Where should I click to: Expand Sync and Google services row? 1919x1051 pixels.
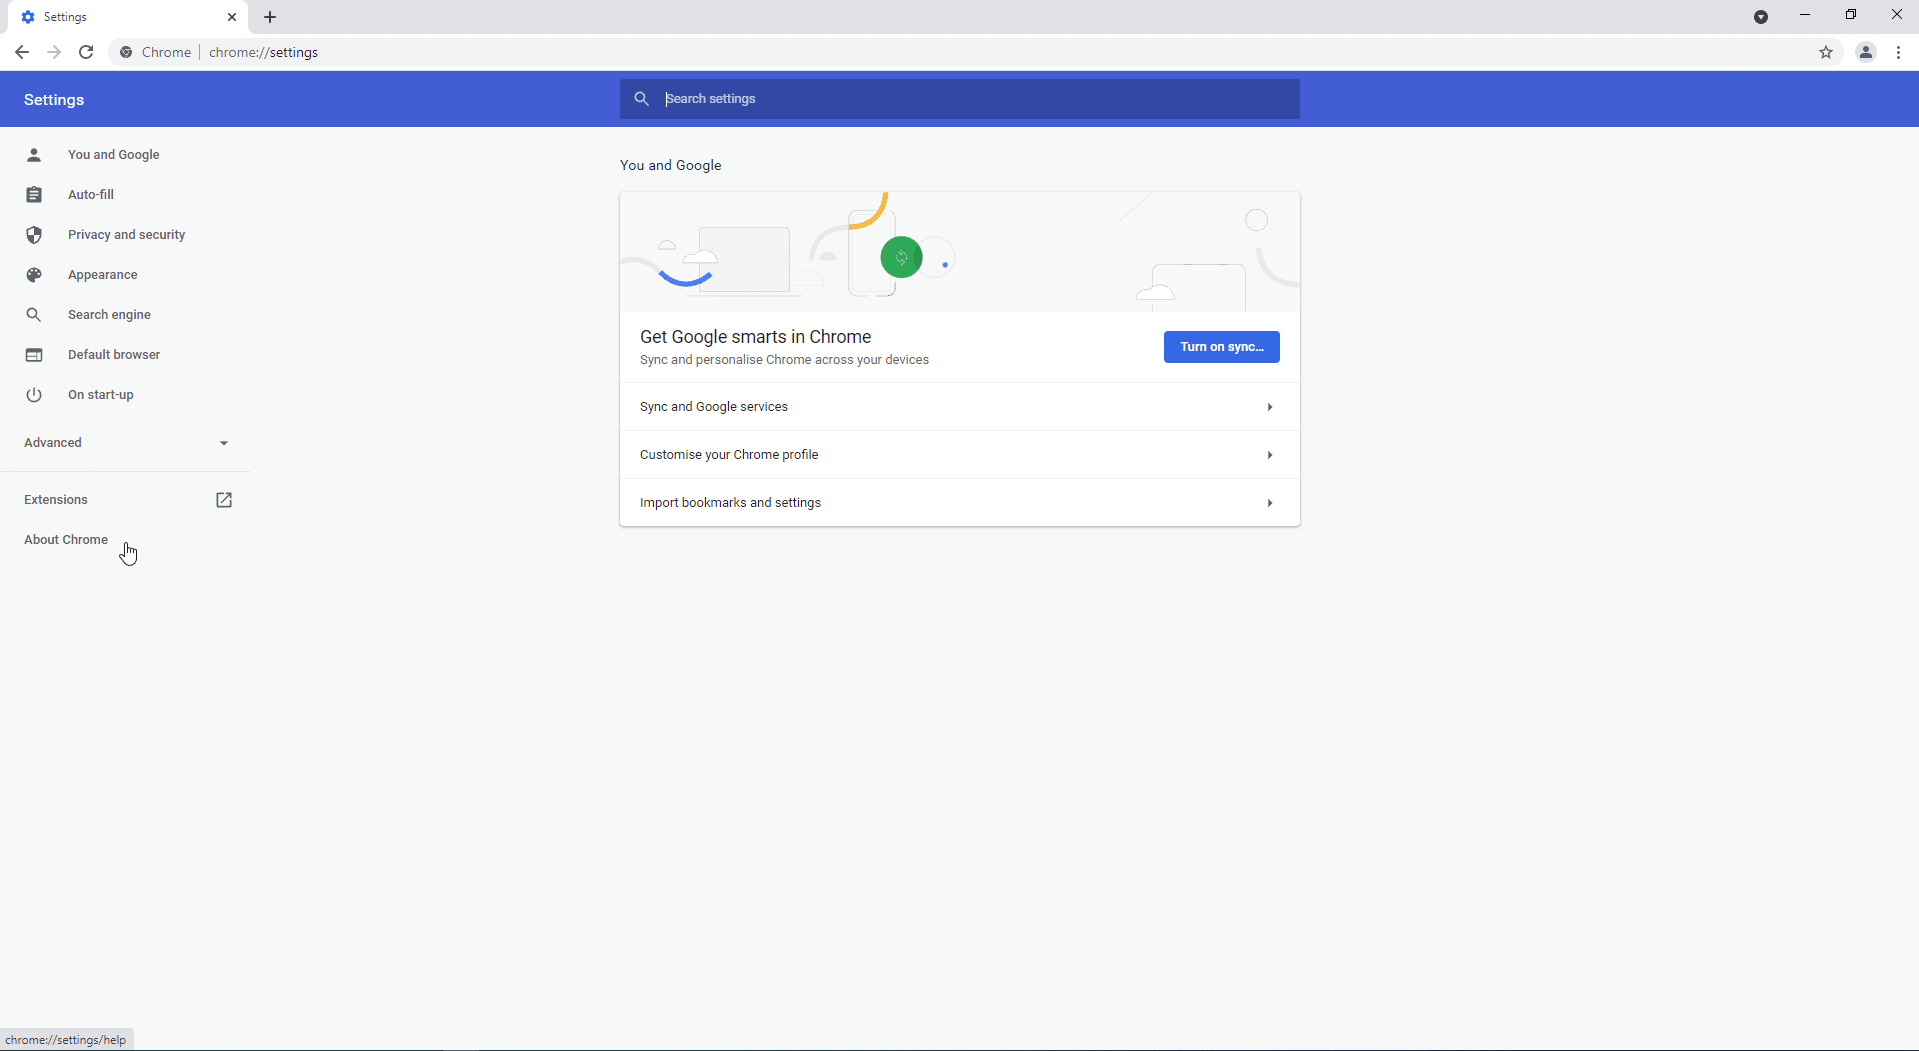(x=958, y=407)
